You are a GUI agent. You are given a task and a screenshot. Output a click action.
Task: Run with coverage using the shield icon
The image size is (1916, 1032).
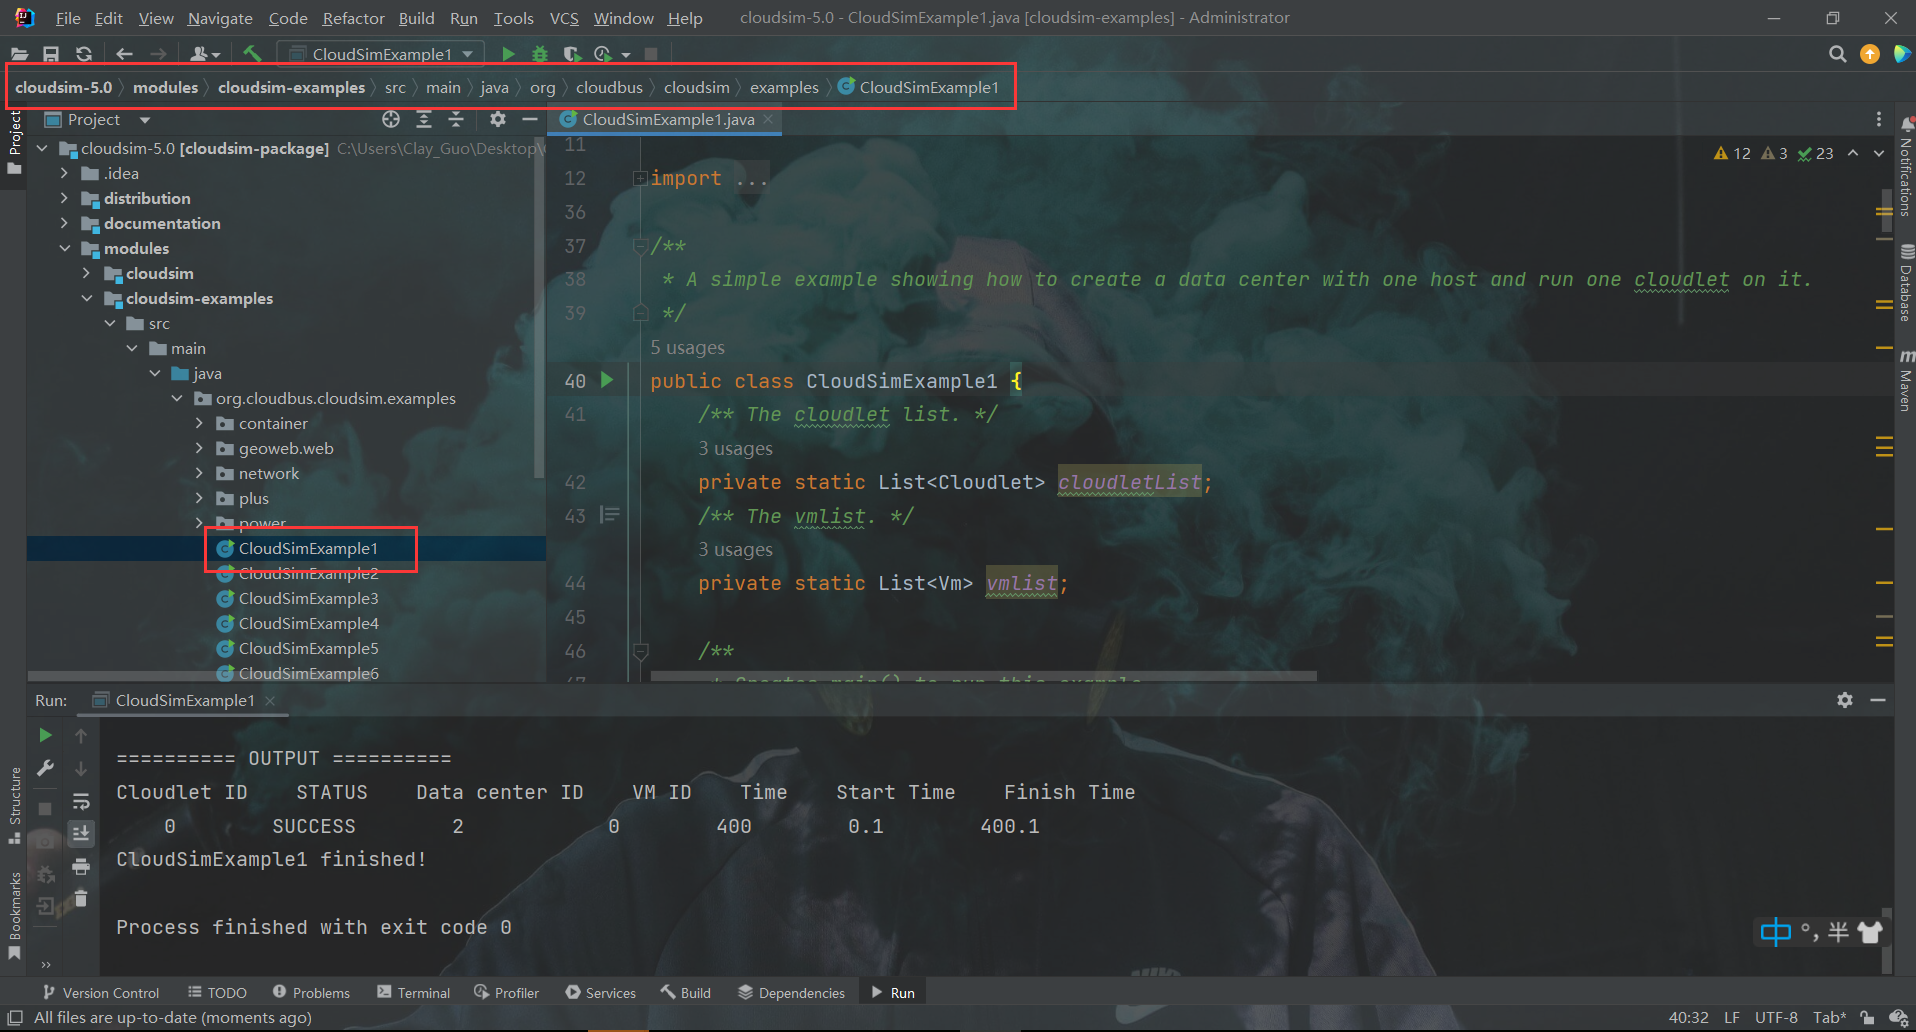(x=571, y=54)
